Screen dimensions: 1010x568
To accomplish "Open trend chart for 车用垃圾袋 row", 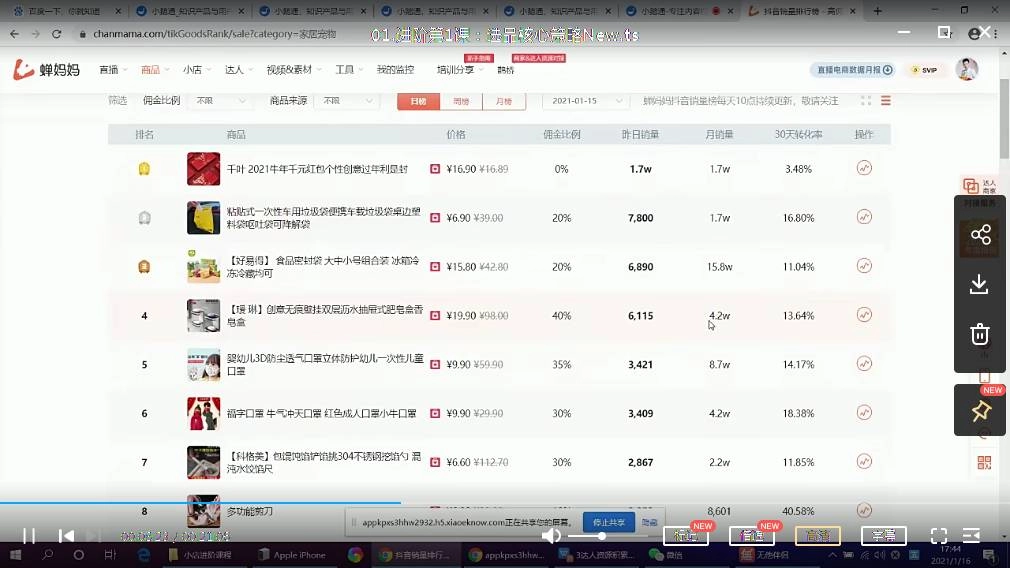I will pyautogui.click(x=864, y=217).
